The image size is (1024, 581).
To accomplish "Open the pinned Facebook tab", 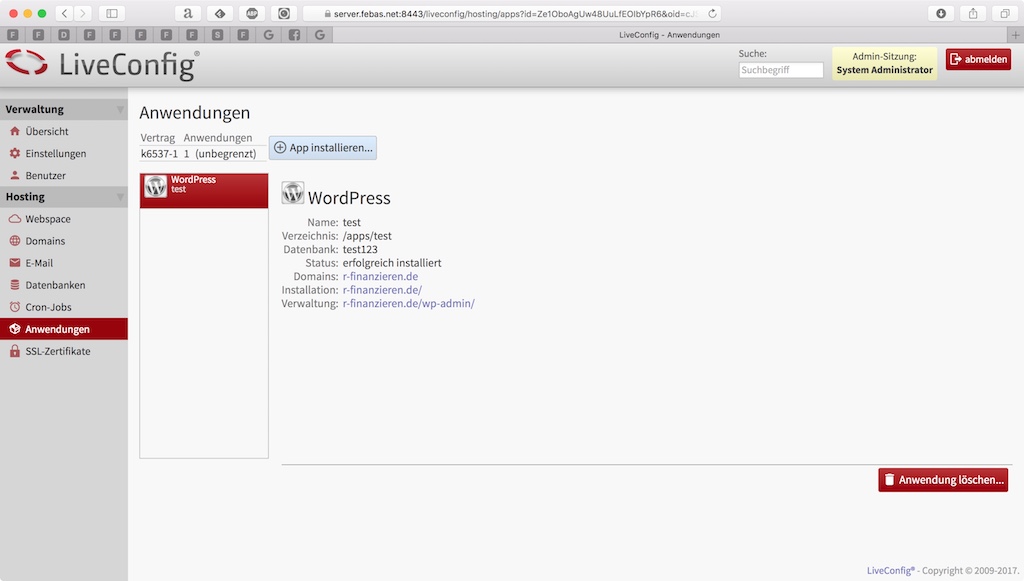I will click(295, 35).
